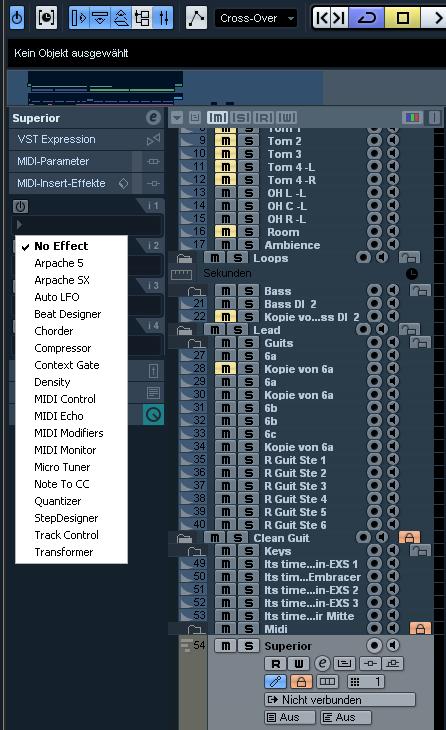The height and width of the screenshot is (730, 446).
Task: Solo the Bass DI 2 track
Action: (x=249, y=304)
